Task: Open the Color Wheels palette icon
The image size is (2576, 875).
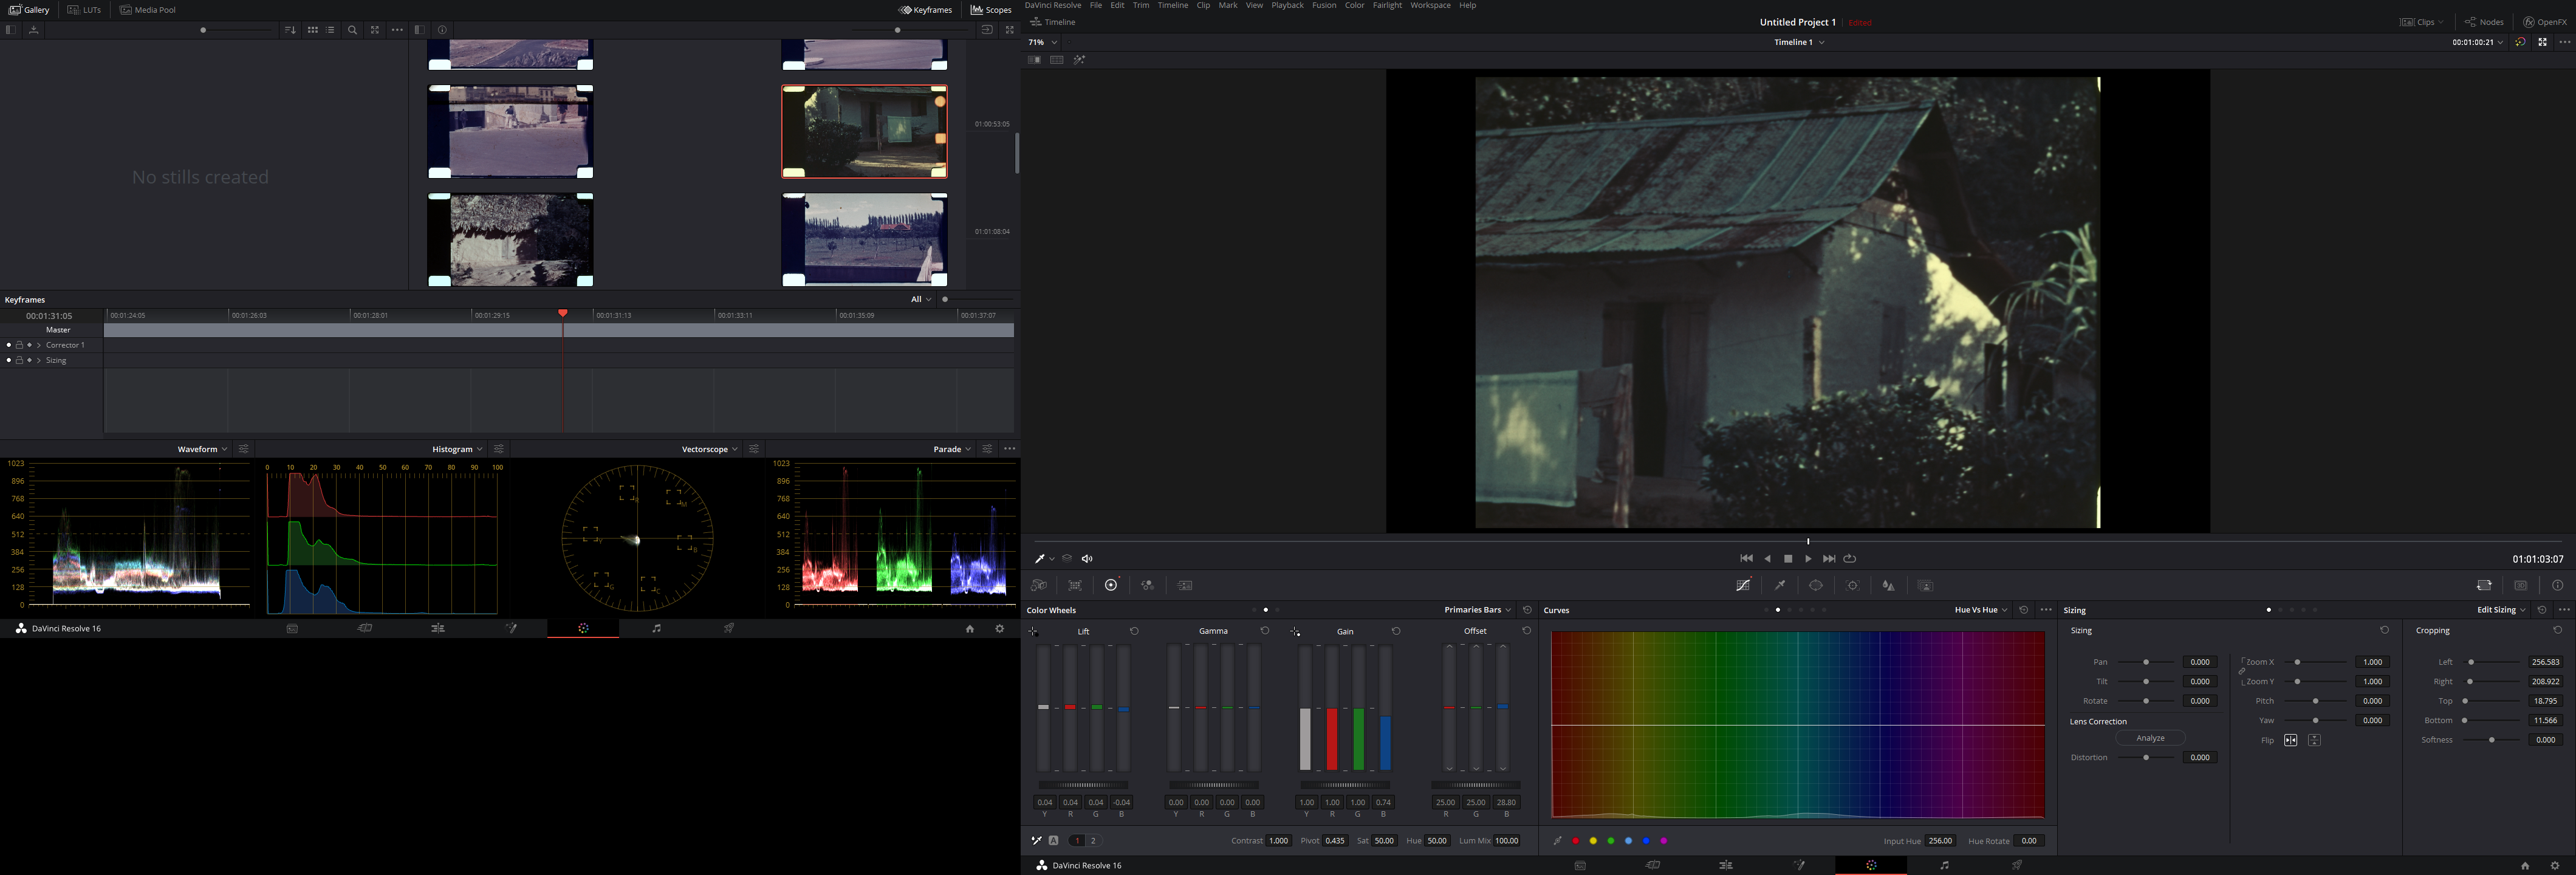Action: (x=1111, y=586)
